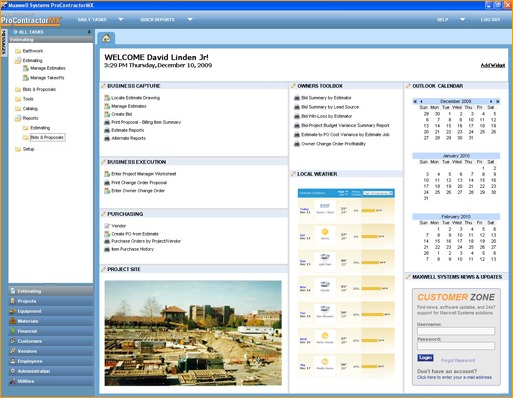
Task: Click the Create PO from Estimate icon
Action: click(107, 234)
